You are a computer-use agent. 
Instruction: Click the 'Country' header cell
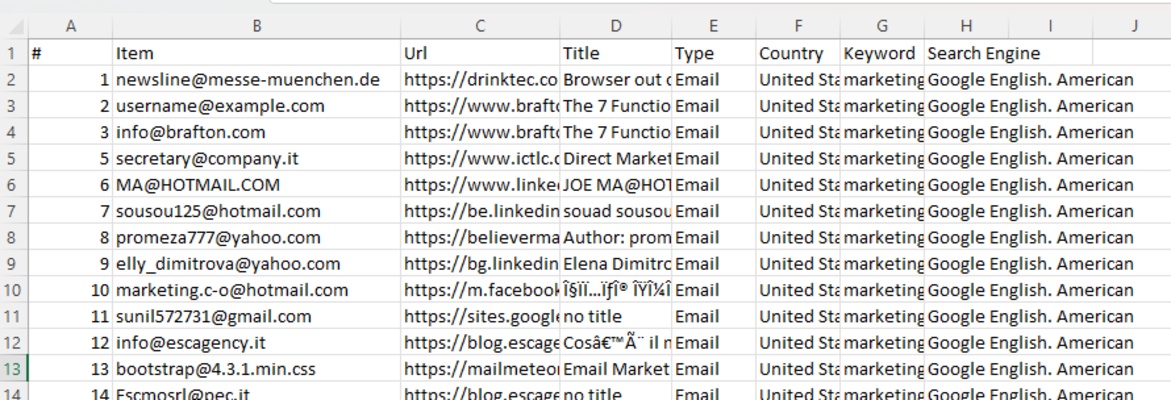(x=798, y=53)
